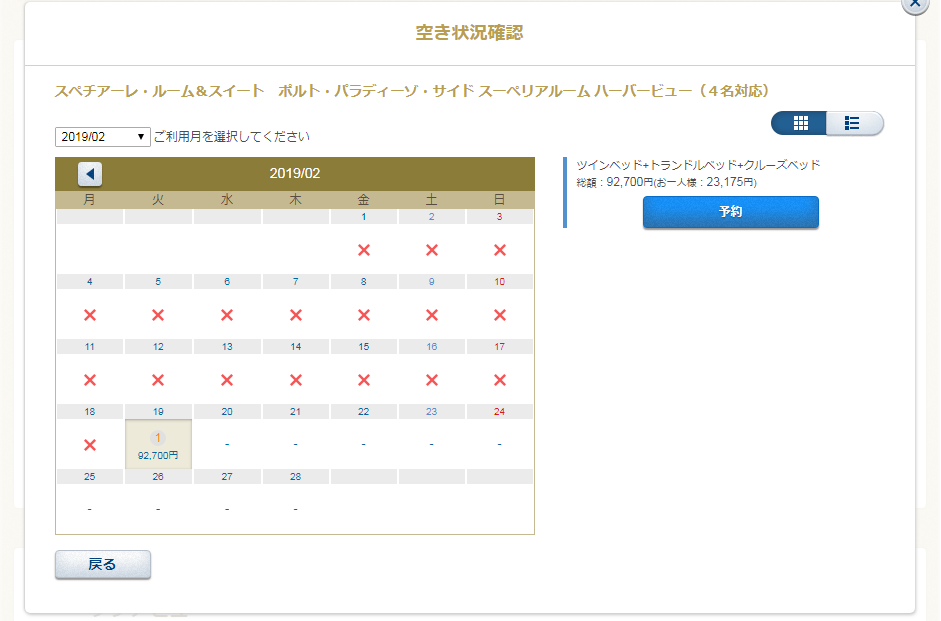The image size is (941, 621).
Task: Click the unavailable X on February 13
Action: pyautogui.click(x=226, y=380)
